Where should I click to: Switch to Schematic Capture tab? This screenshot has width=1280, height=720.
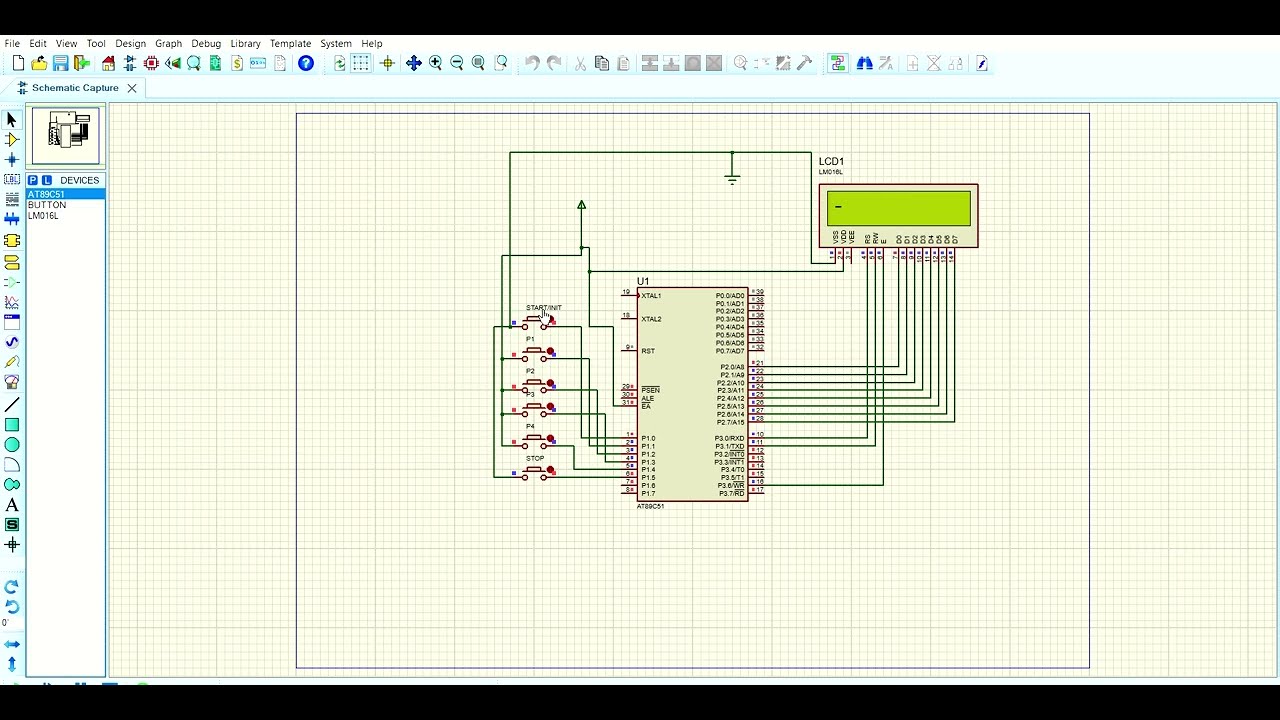click(75, 88)
